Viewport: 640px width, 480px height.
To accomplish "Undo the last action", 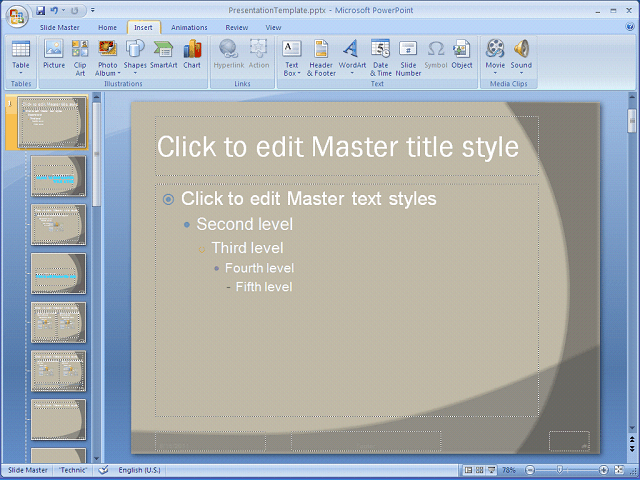I will coord(54,11).
